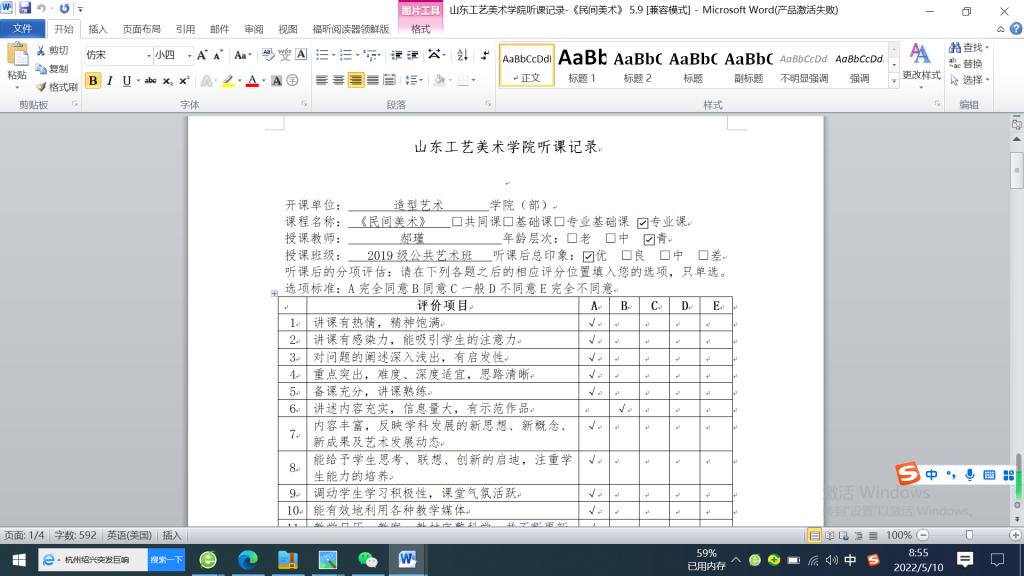Click the 更改样式 button
The width and height of the screenshot is (1024, 576).
pos(921,60)
